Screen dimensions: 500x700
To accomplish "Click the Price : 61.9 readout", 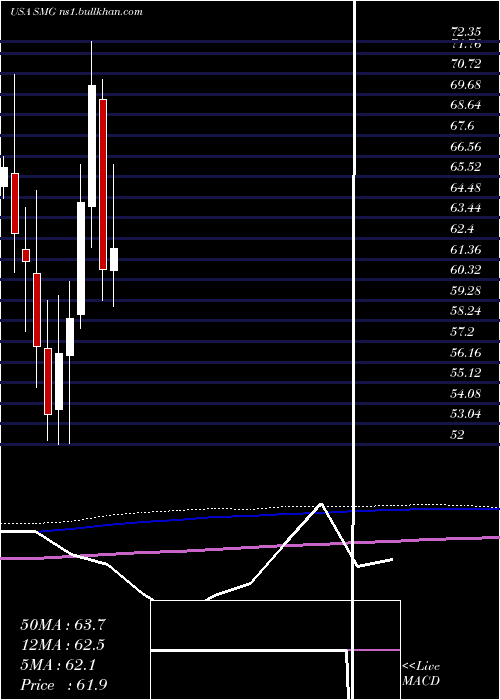I will point(64,685).
